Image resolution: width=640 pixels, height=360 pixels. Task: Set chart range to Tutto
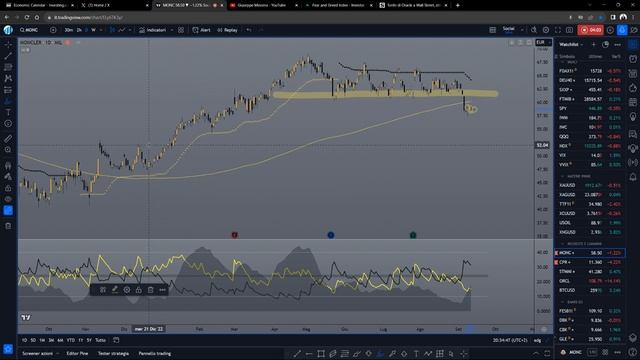click(x=100, y=340)
